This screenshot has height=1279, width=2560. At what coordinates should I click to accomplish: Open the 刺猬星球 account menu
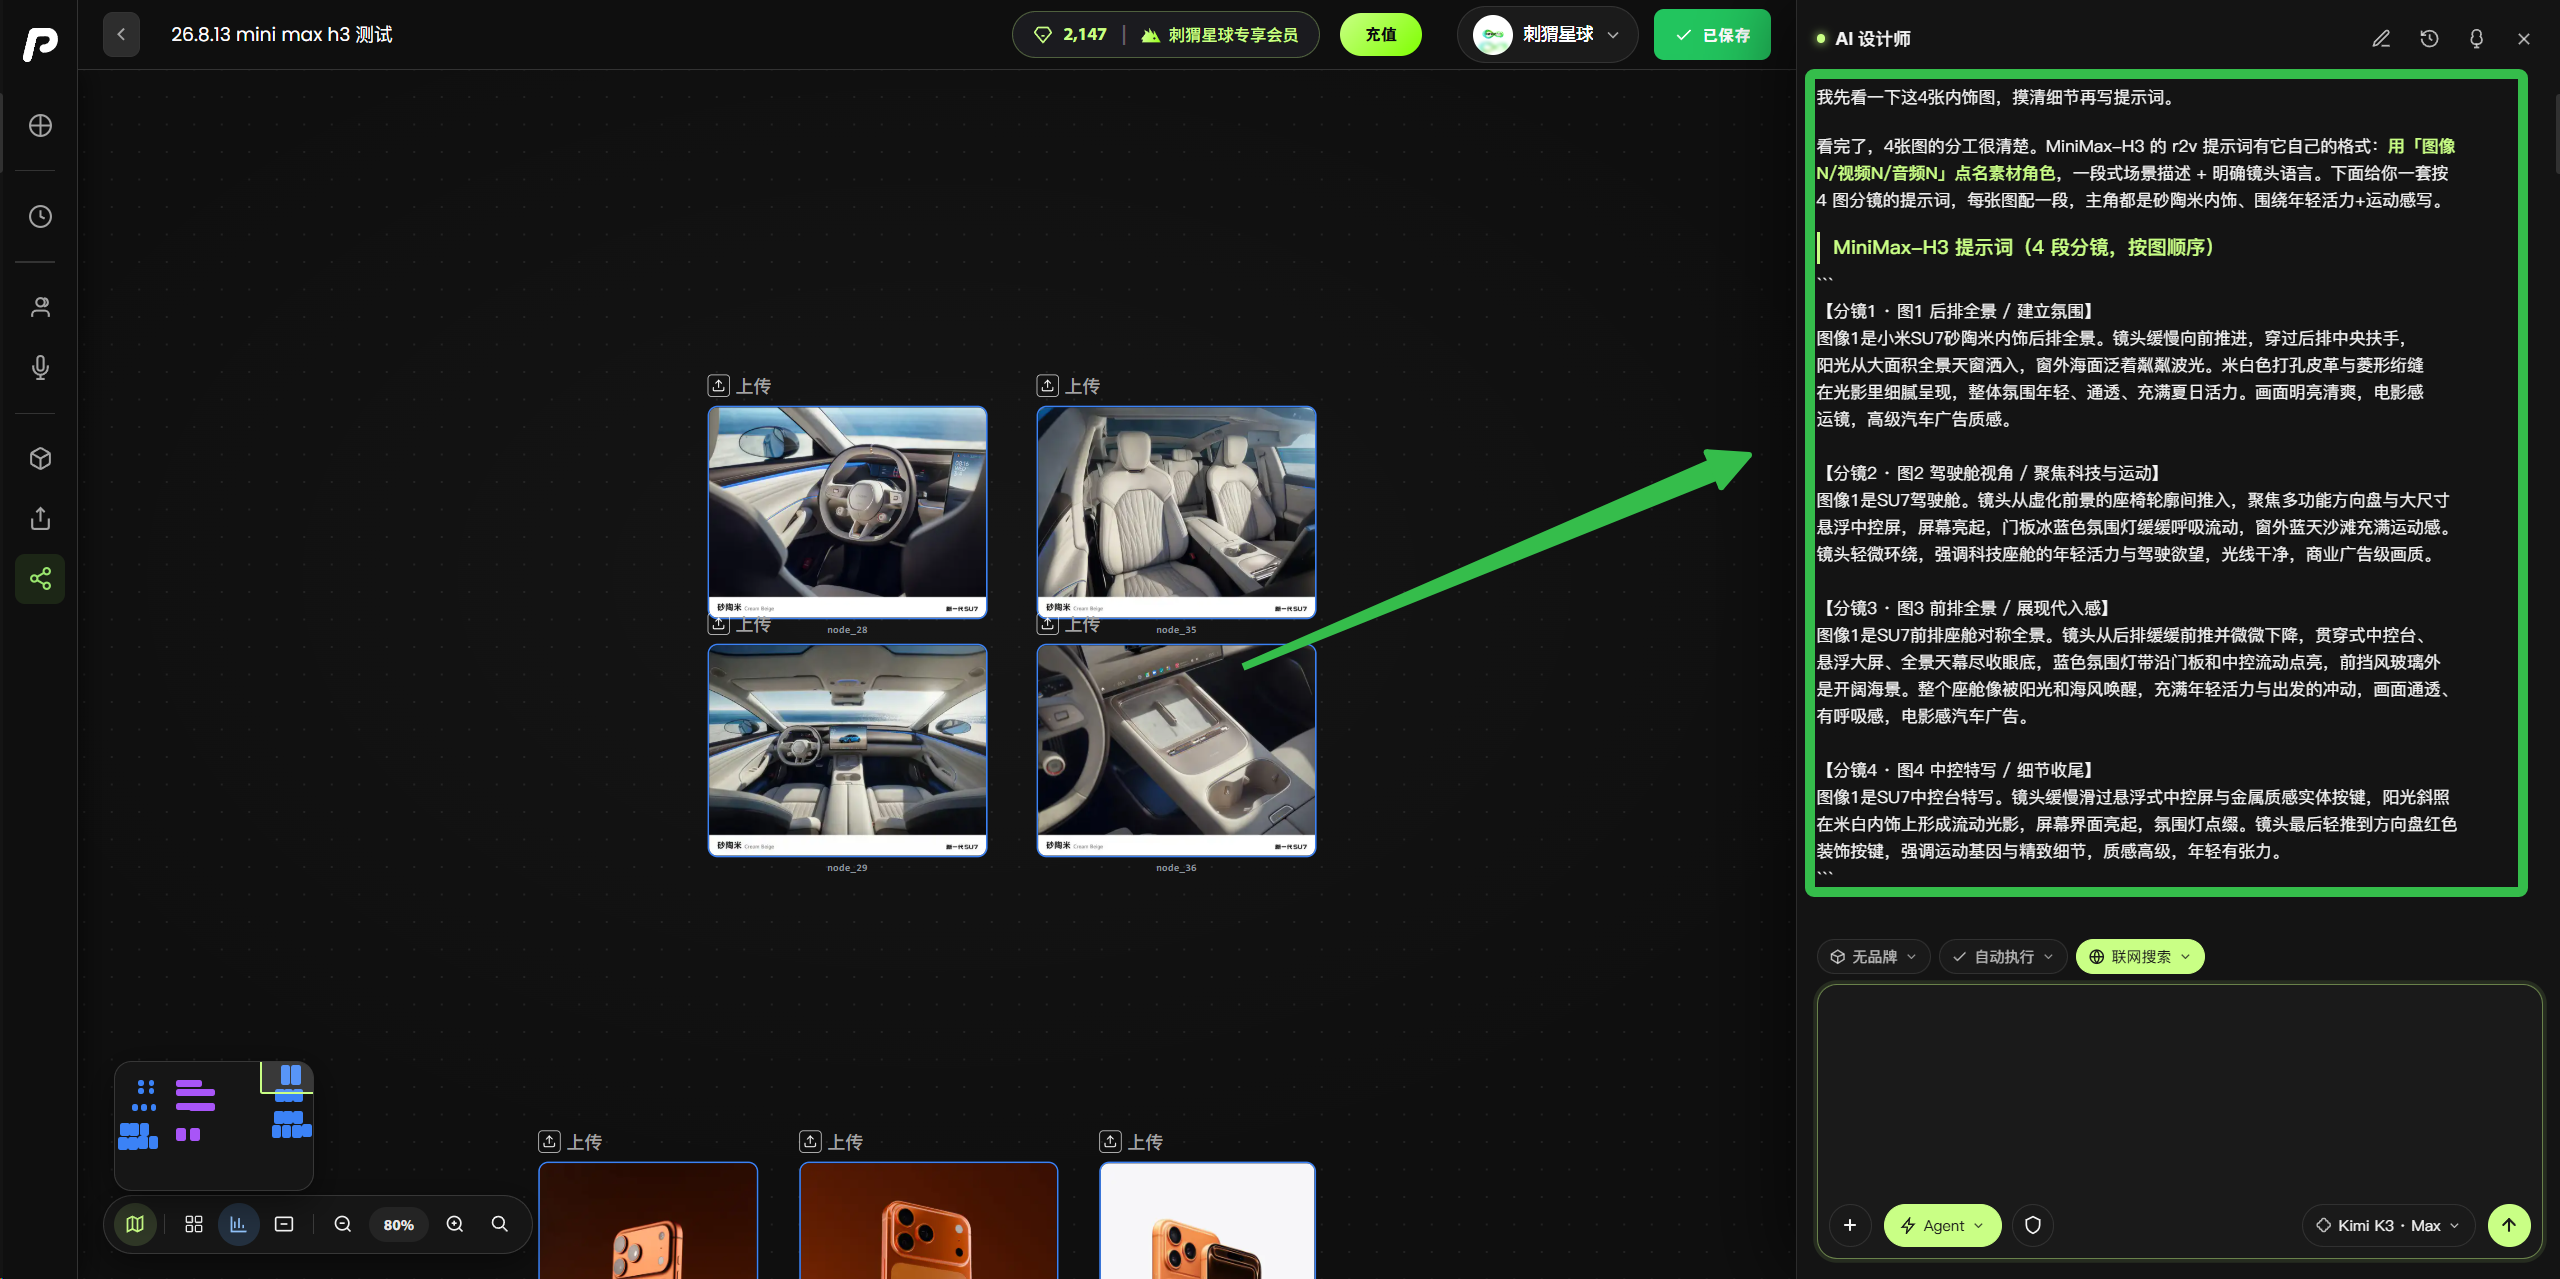pyautogui.click(x=1547, y=35)
